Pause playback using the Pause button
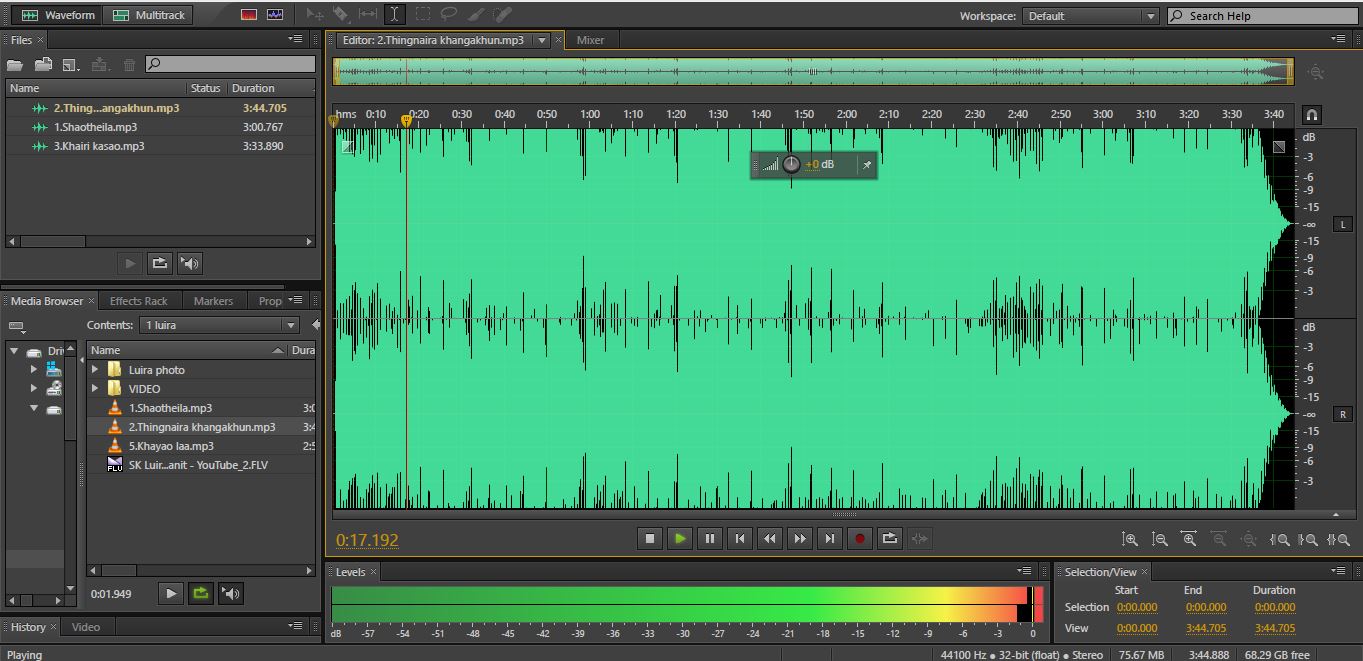1363x661 pixels. (x=709, y=539)
